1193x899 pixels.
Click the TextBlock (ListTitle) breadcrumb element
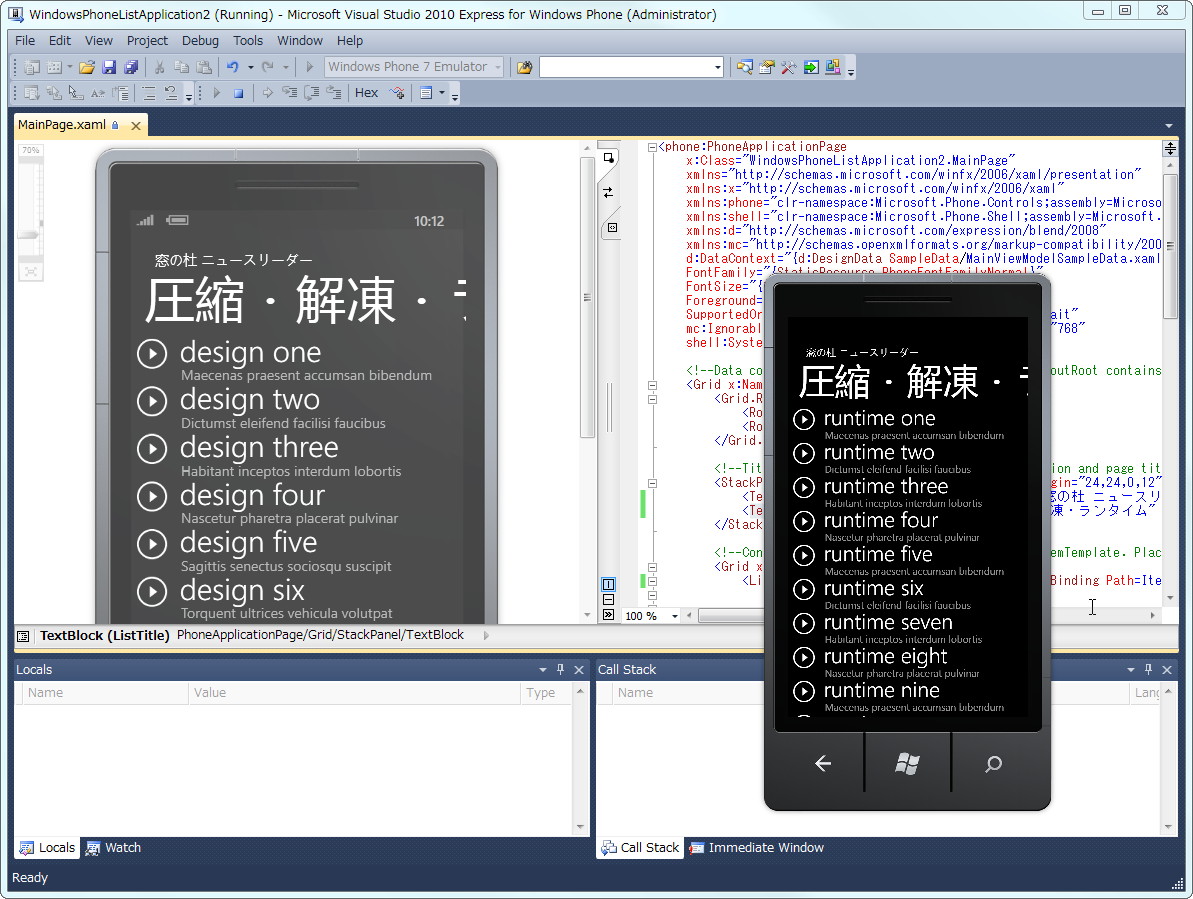click(x=105, y=635)
